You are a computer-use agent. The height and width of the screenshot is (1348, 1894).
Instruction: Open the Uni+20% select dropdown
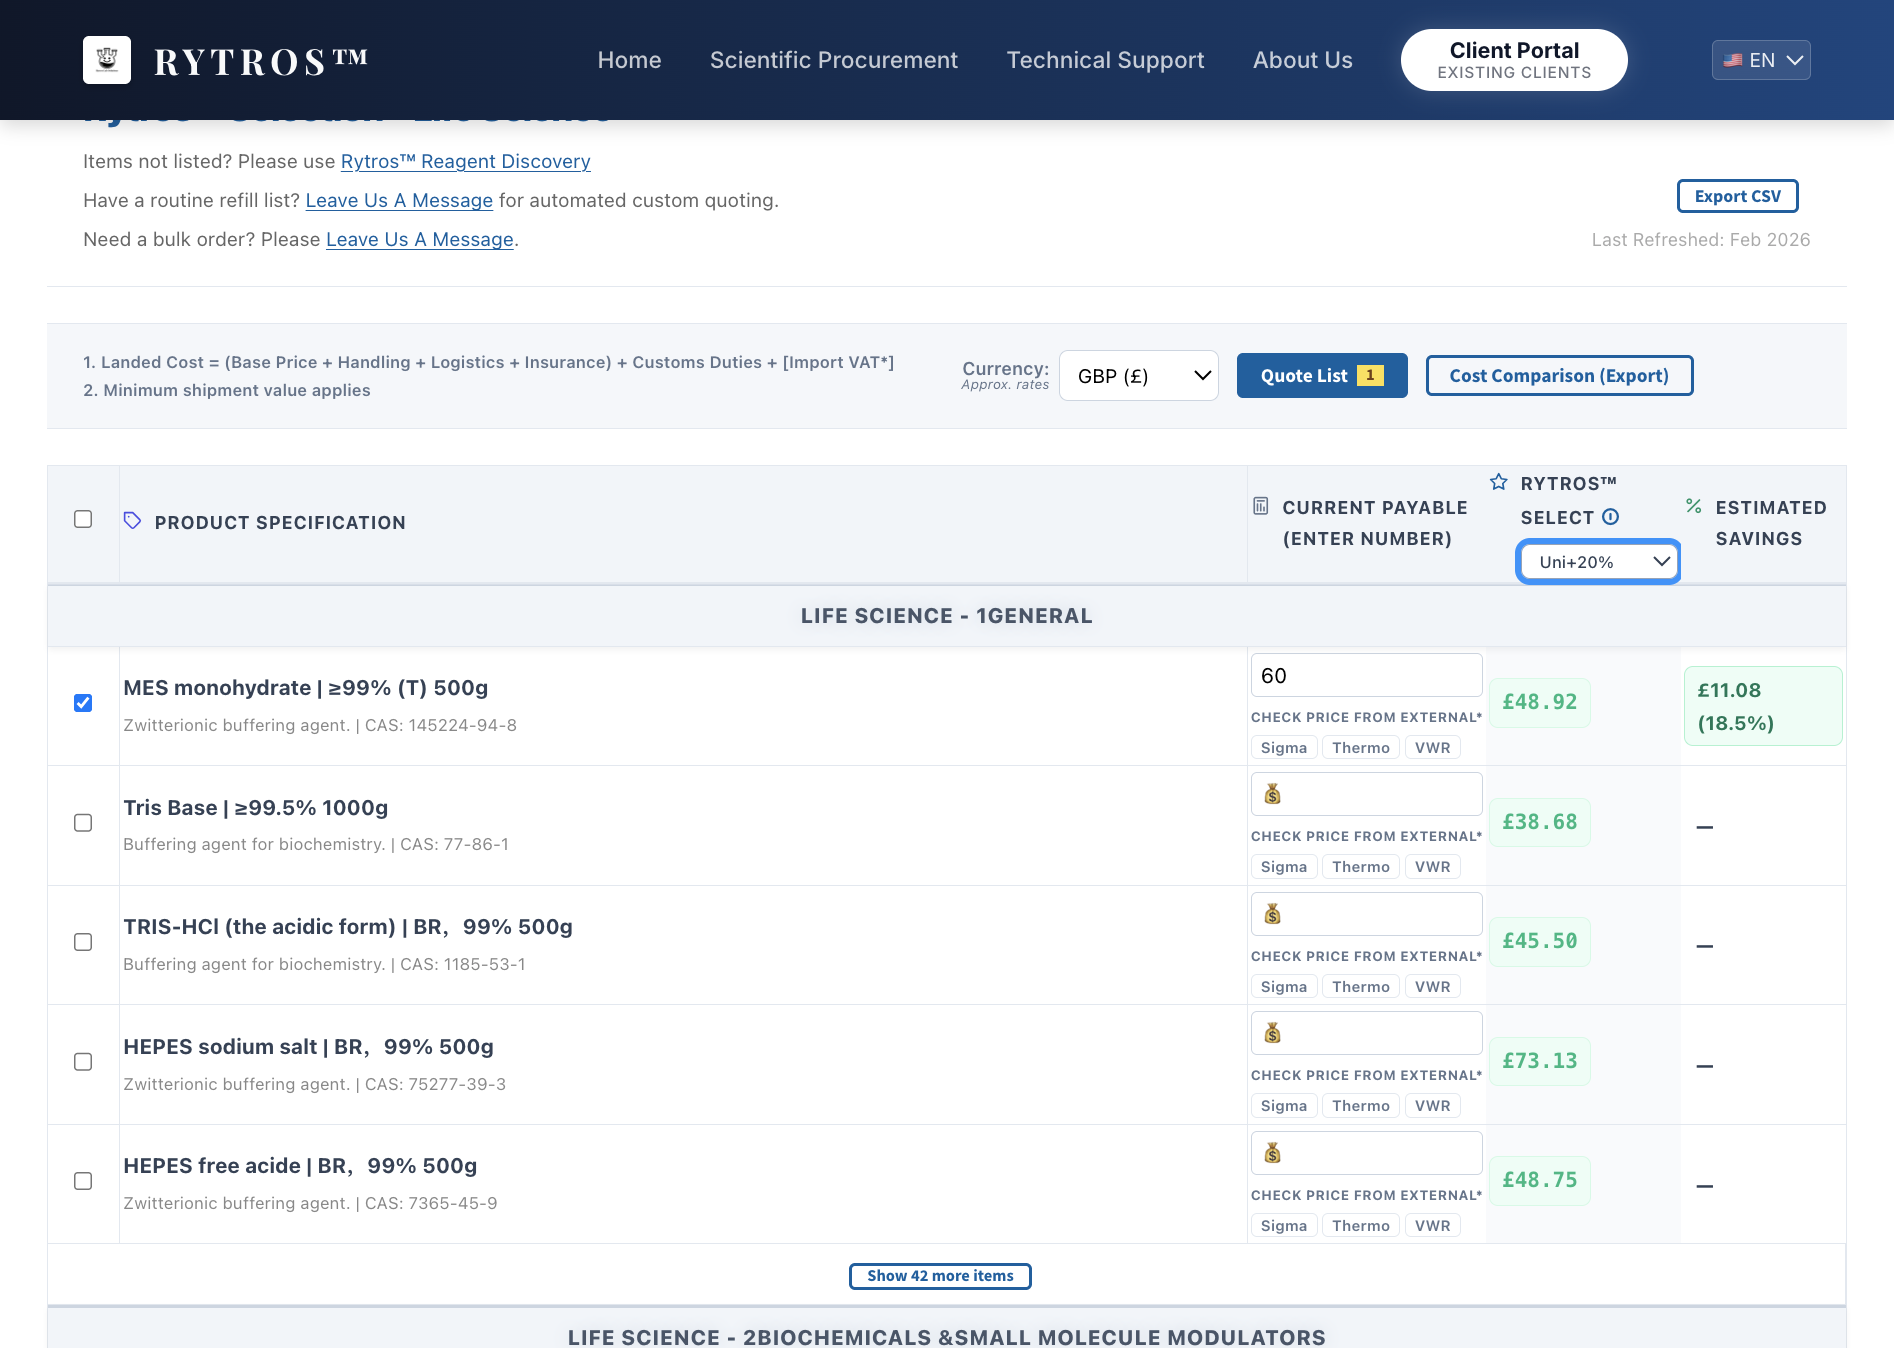click(1598, 562)
